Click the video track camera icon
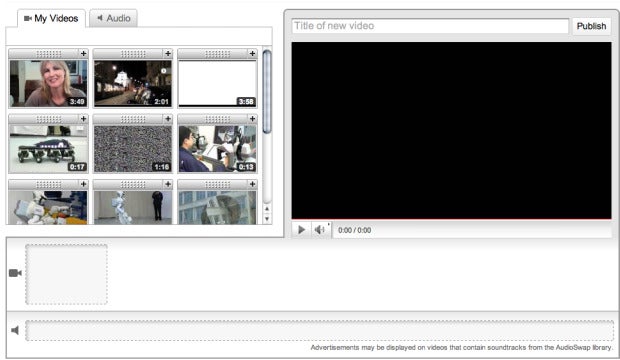 point(15,273)
